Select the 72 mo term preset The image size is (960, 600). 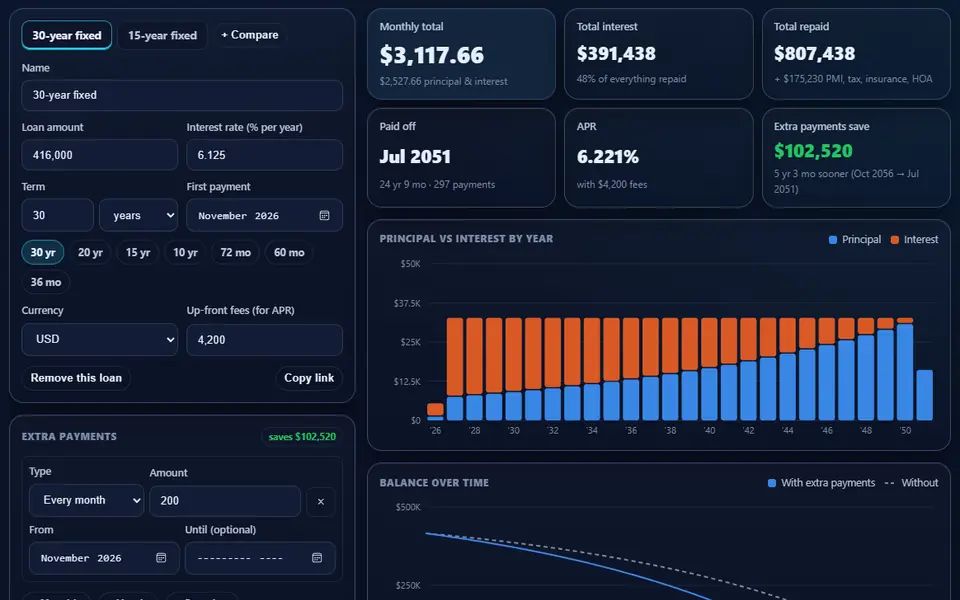point(236,252)
